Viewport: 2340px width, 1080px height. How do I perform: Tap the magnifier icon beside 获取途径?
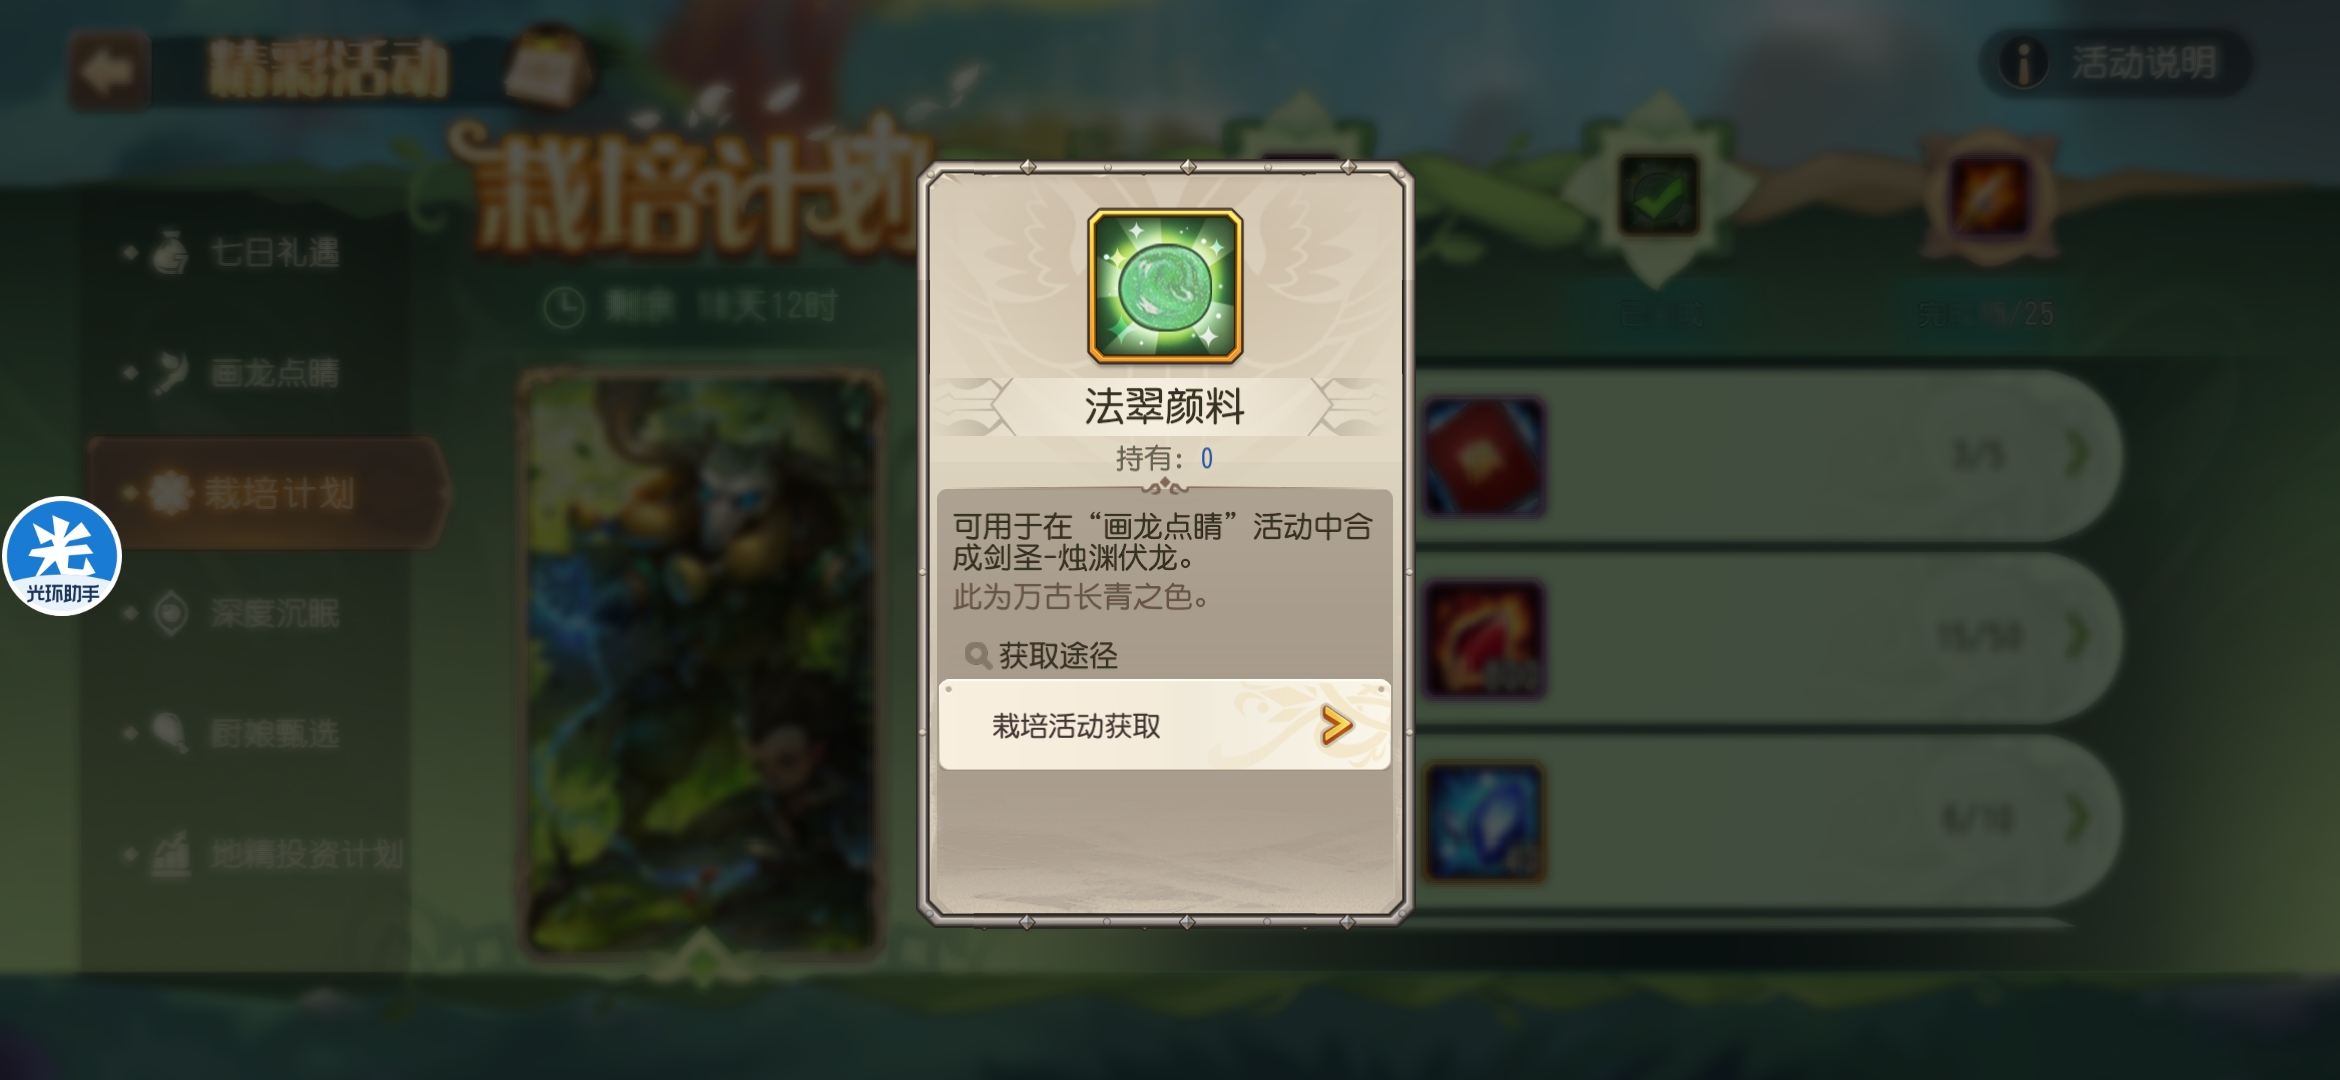[x=977, y=656]
